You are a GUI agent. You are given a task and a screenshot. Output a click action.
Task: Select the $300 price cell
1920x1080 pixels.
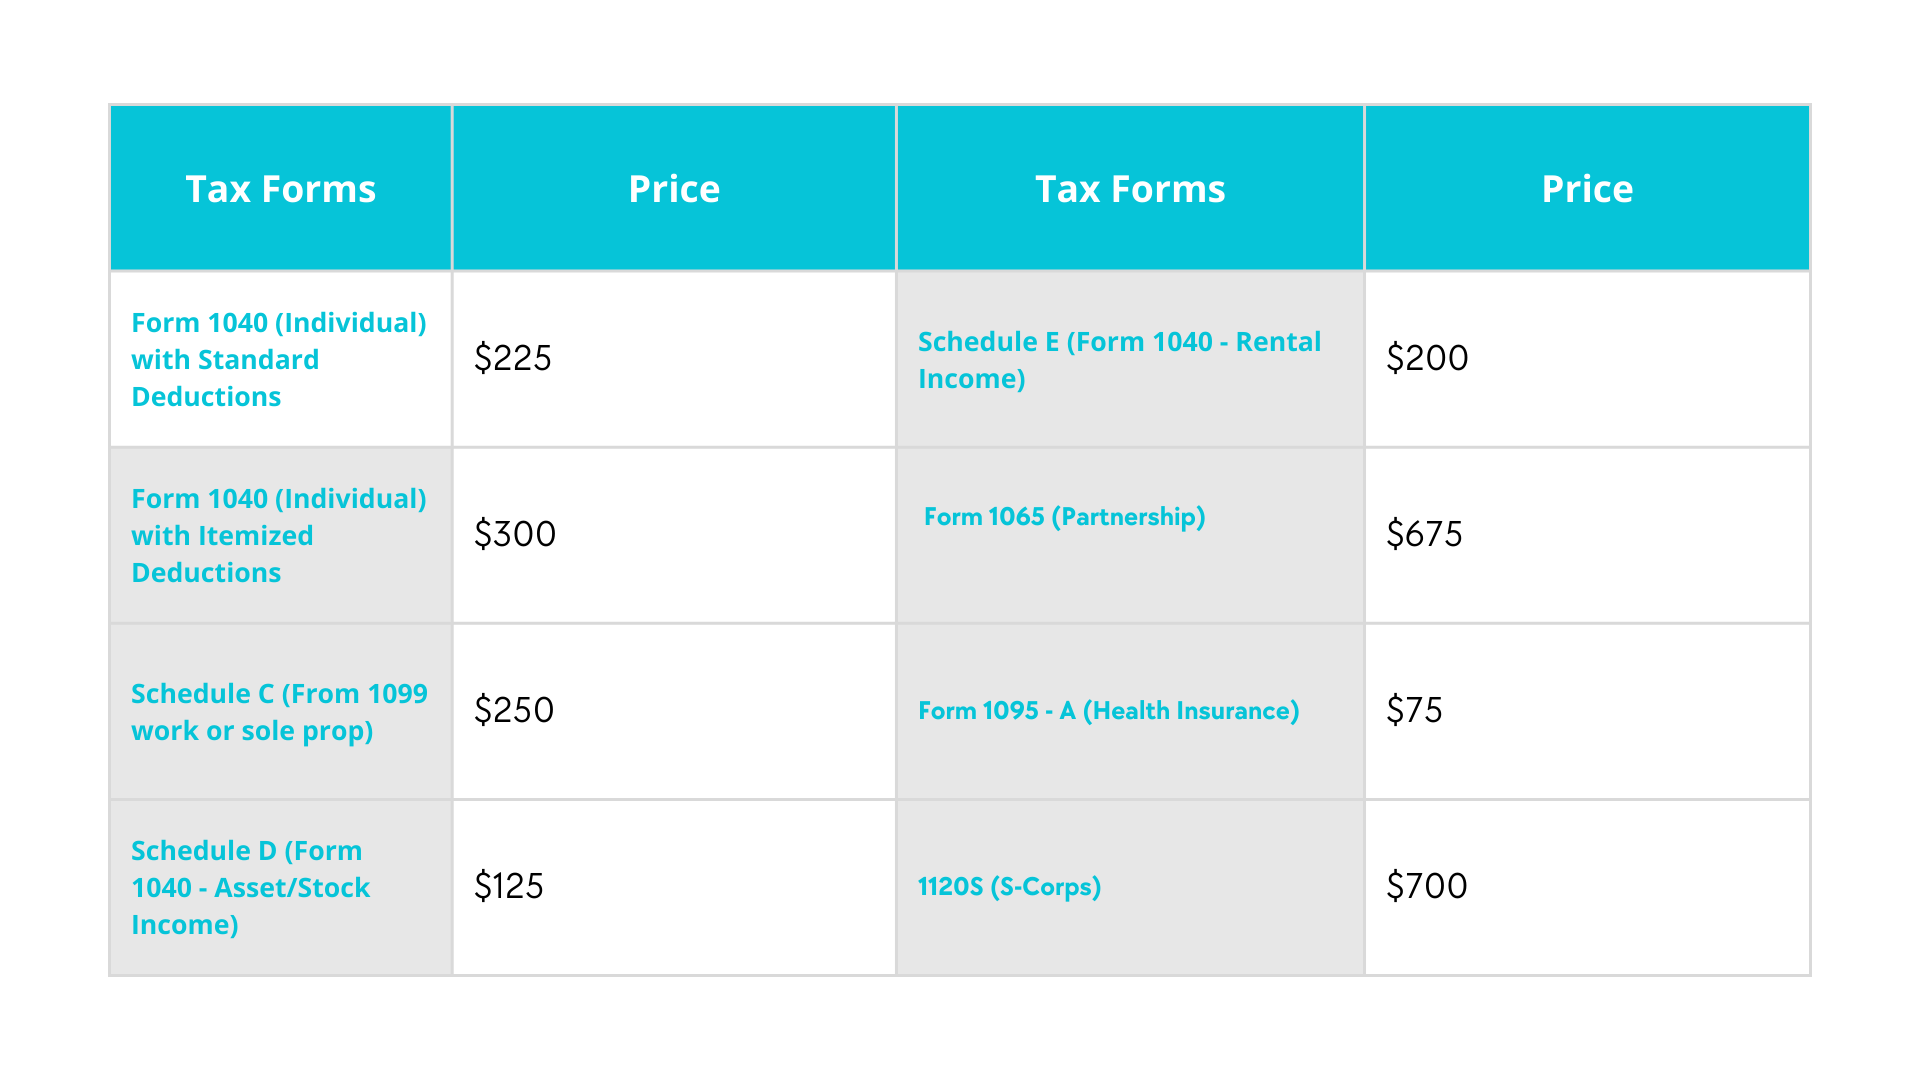pyautogui.click(x=674, y=535)
